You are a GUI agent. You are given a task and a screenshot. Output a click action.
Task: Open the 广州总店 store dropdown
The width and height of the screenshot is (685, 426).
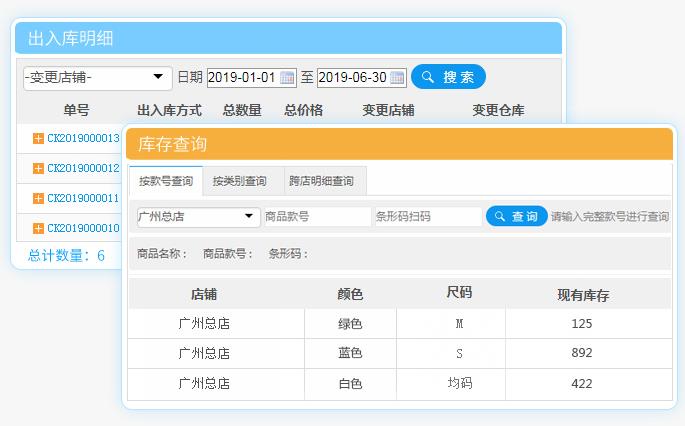(x=197, y=217)
